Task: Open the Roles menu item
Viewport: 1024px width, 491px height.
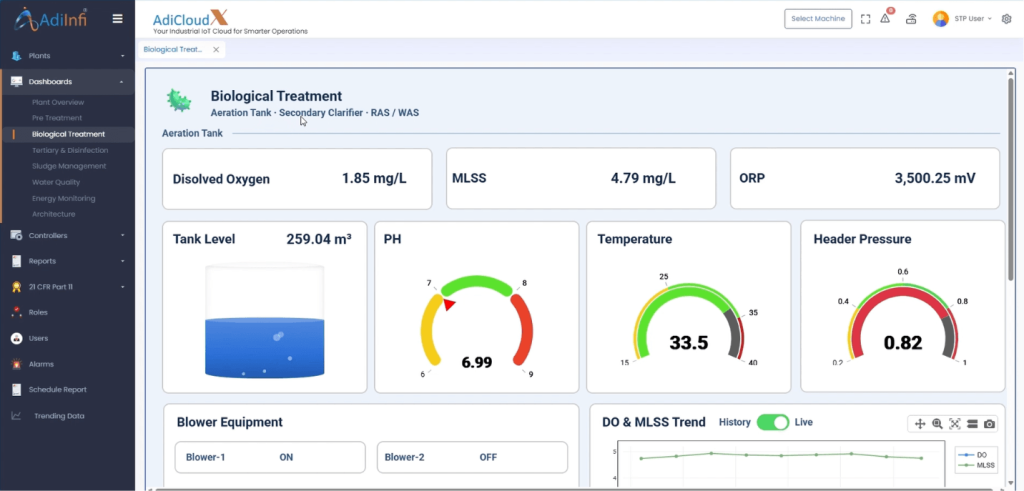Action: point(38,313)
